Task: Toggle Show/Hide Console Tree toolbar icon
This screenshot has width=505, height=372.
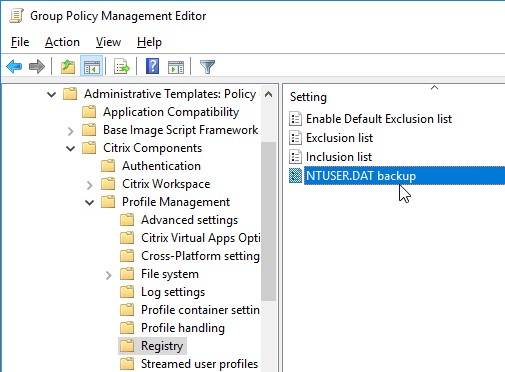Action: pos(92,67)
